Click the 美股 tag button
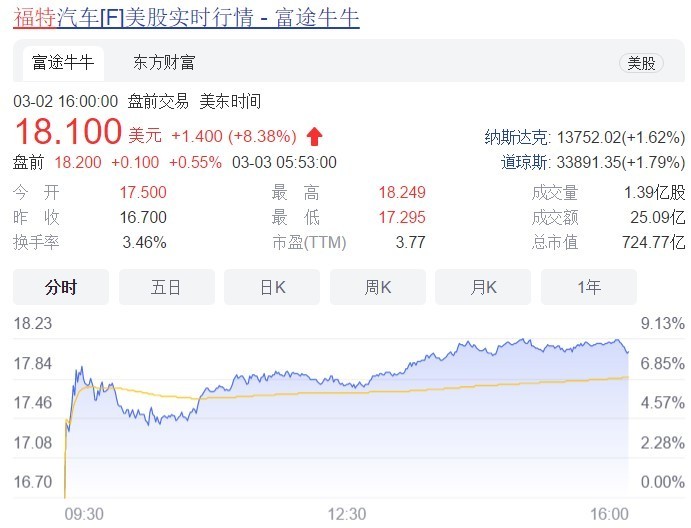Image resolution: width=691 pixels, height=528 pixels. click(641, 63)
